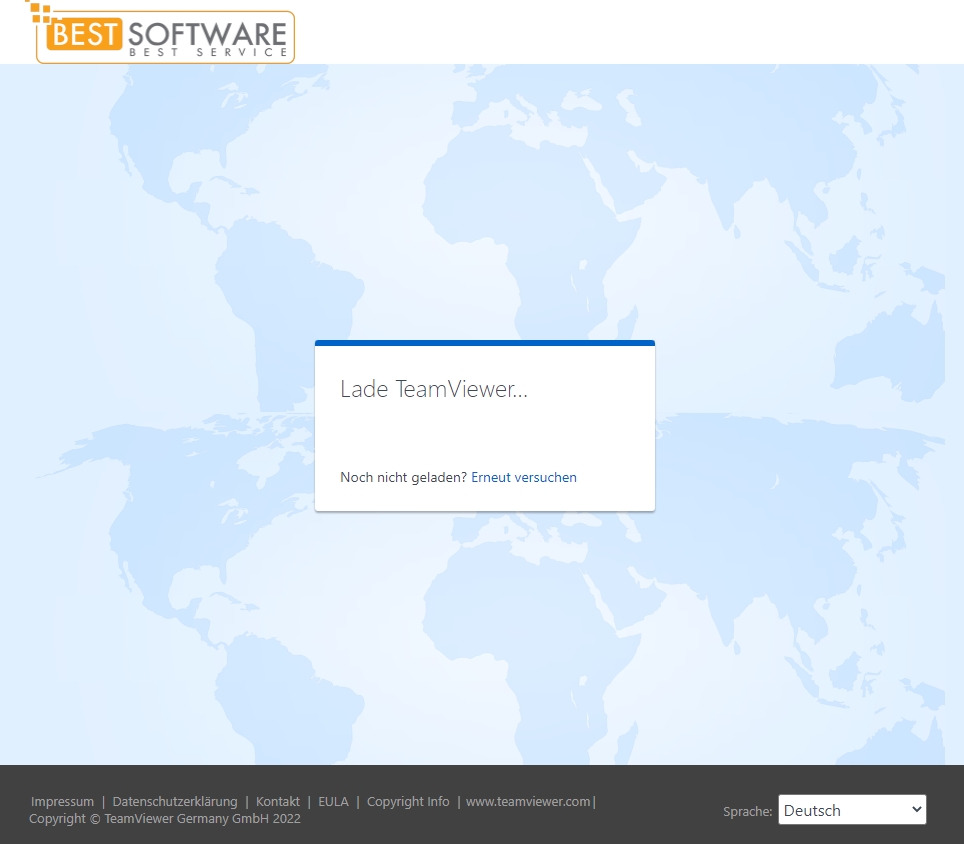Click the Erneut versuchen retry link
Viewport: 964px width, 844px height.
click(x=523, y=477)
